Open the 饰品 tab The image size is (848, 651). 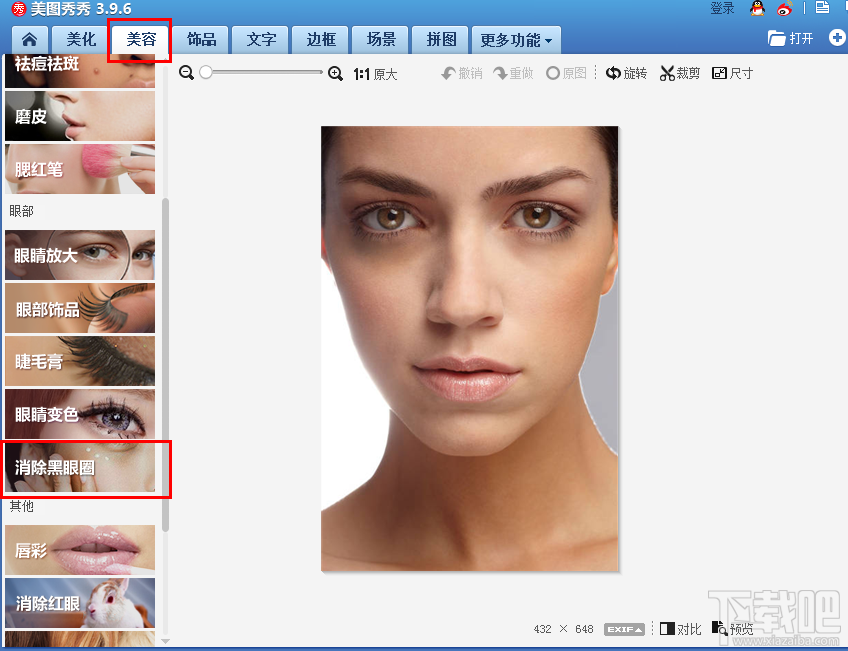(201, 39)
